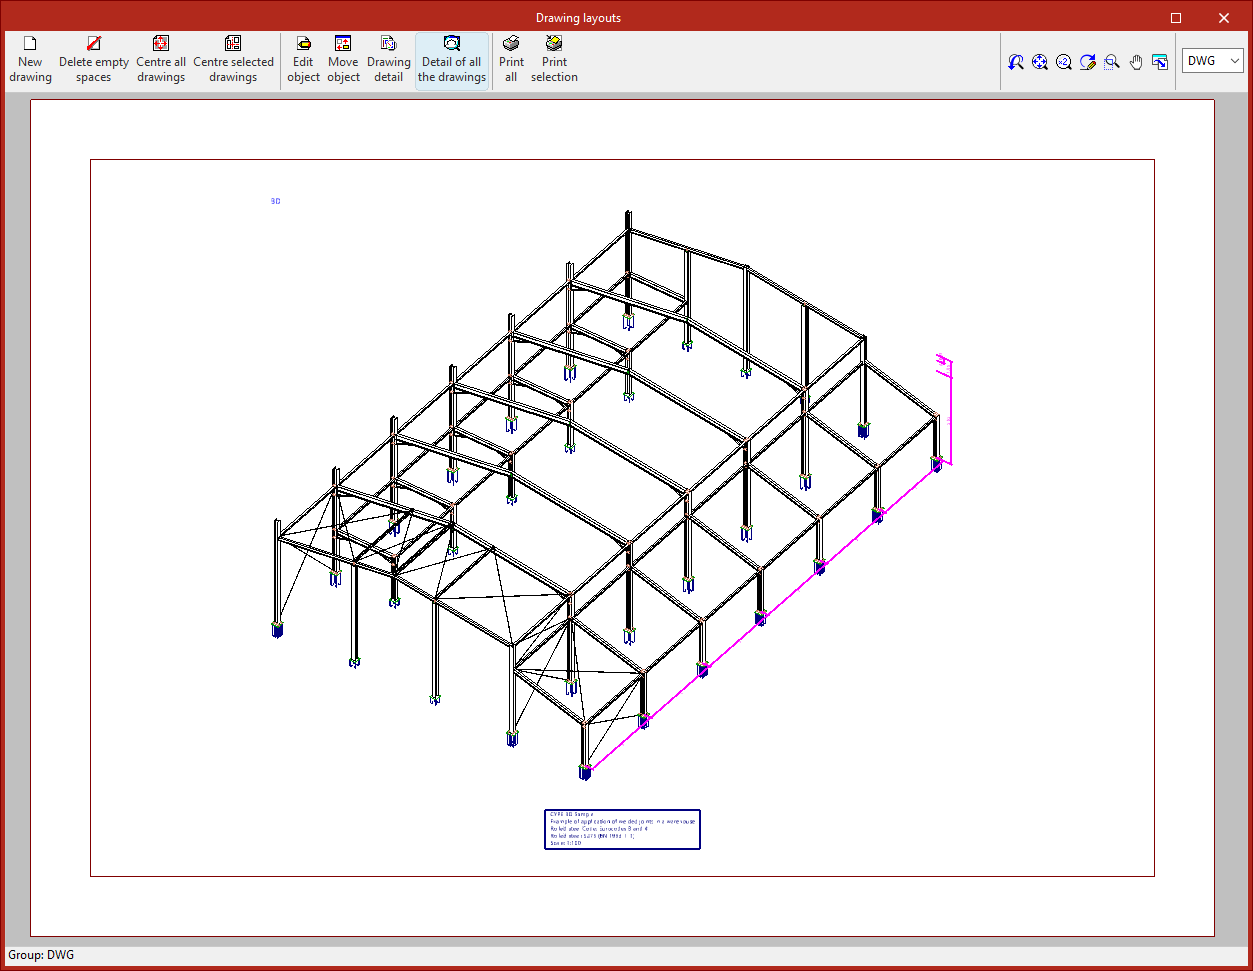Click Centre selected drawings

(x=233, y=61)
